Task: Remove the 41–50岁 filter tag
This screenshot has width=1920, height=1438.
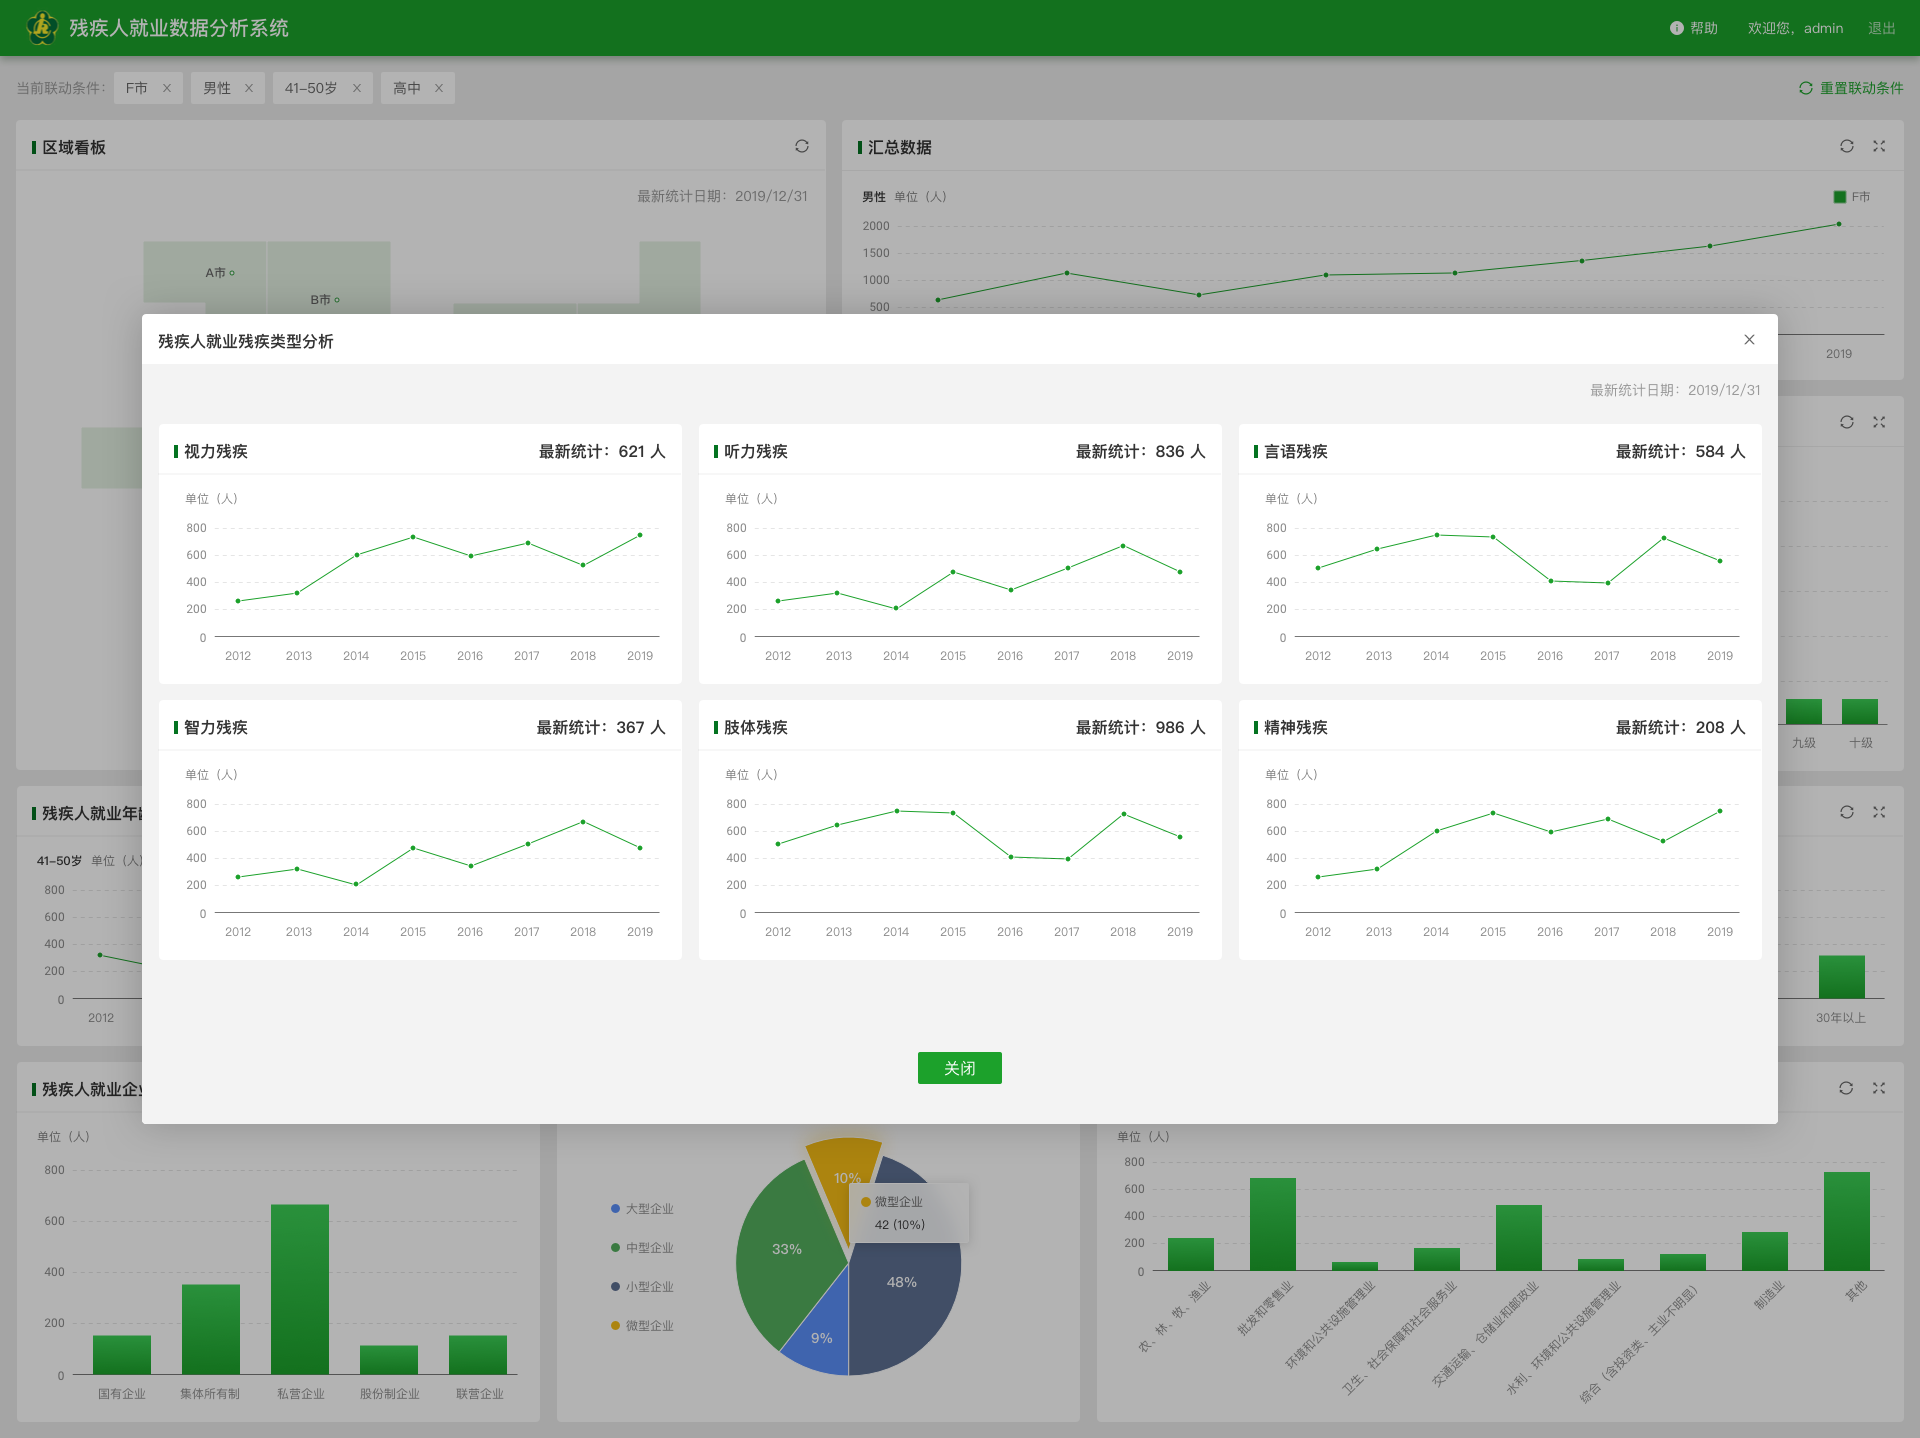Action: [357, 88]
